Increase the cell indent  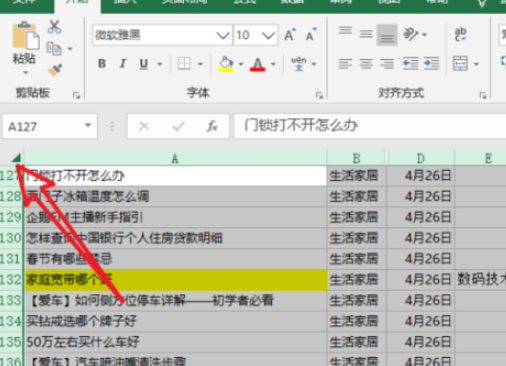pyautogui.click(x=431, y=63)
